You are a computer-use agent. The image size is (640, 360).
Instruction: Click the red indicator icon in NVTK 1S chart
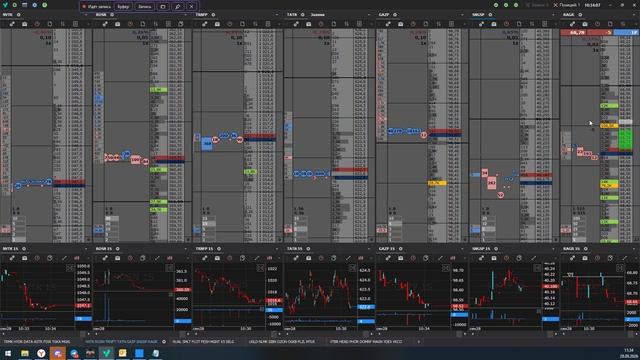coord(77,258)
